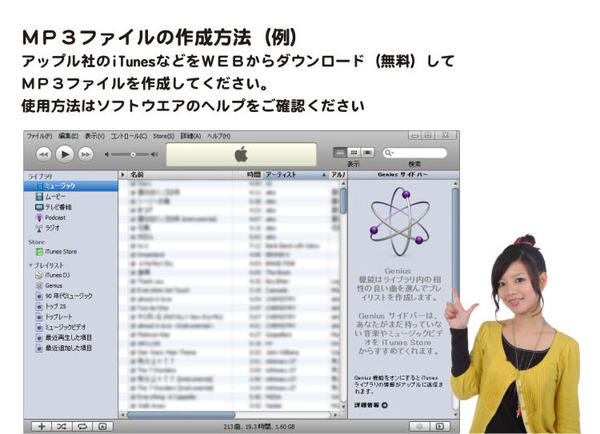Toggle the Genius sidebar arrow button

tap(440, 426)
